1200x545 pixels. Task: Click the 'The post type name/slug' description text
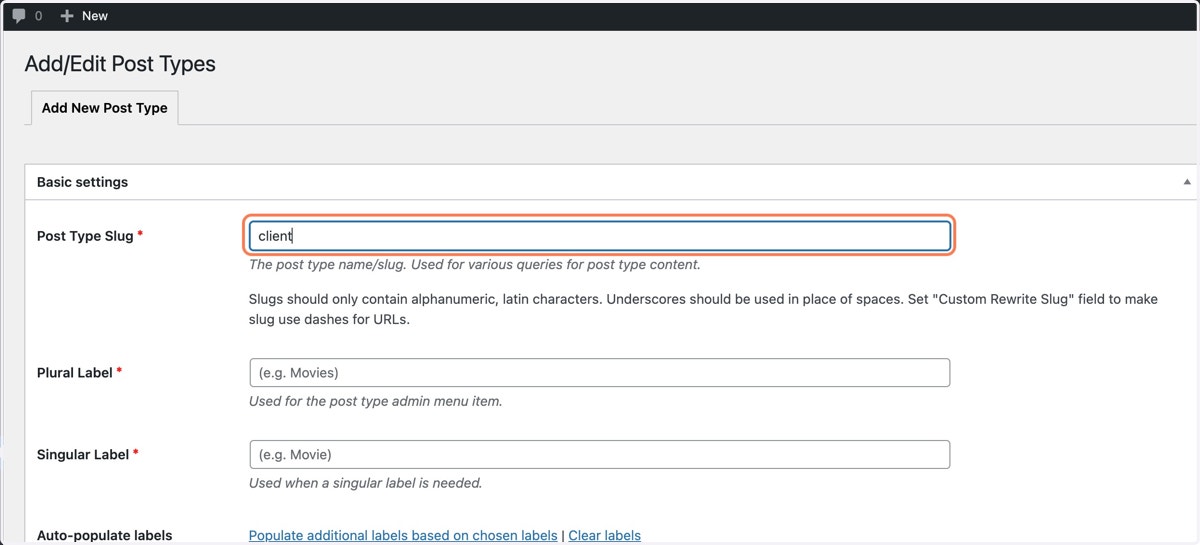[x=474, y=265]
